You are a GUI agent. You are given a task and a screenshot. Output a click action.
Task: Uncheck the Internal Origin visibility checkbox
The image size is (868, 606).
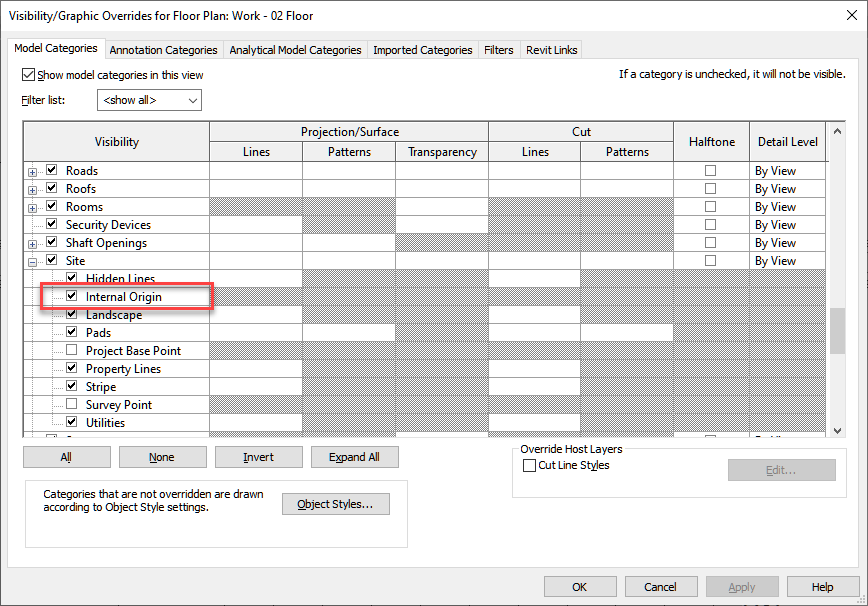click(71, 297)
